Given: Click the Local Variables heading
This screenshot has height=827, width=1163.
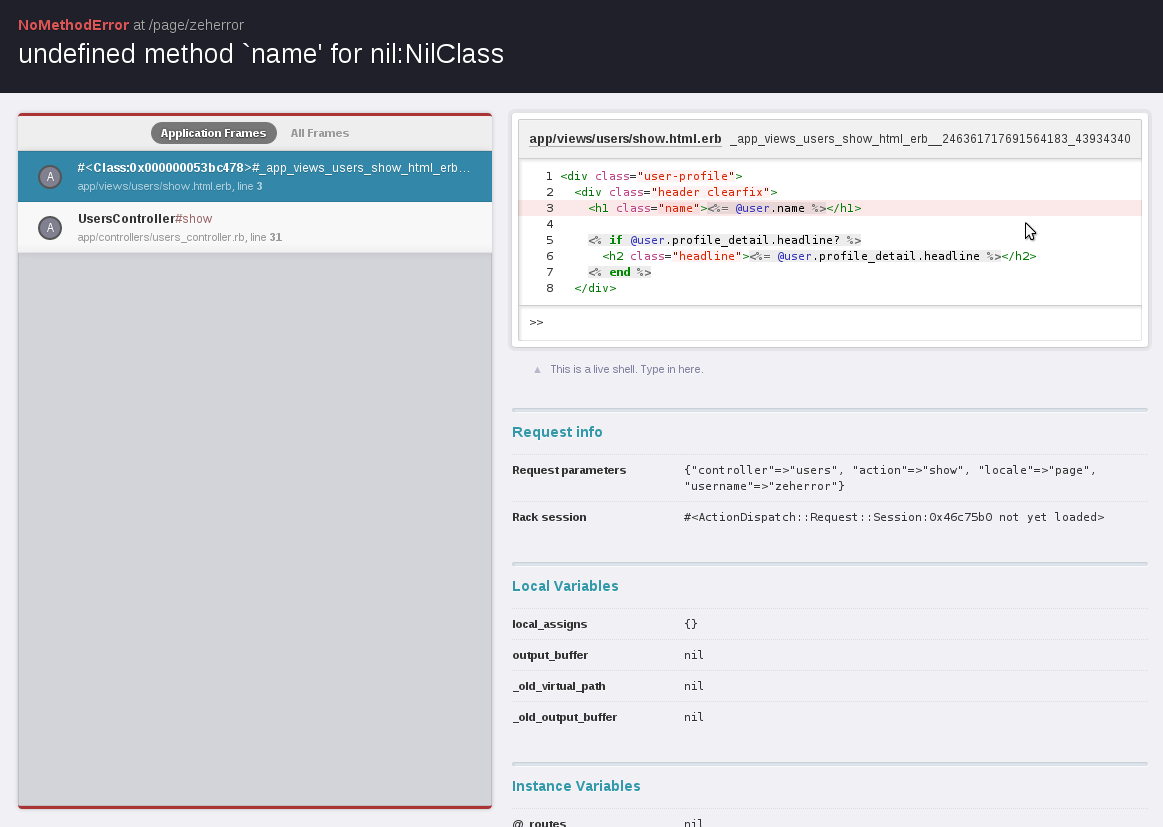Looking at the screenshot, I should (x=565, y=586).
